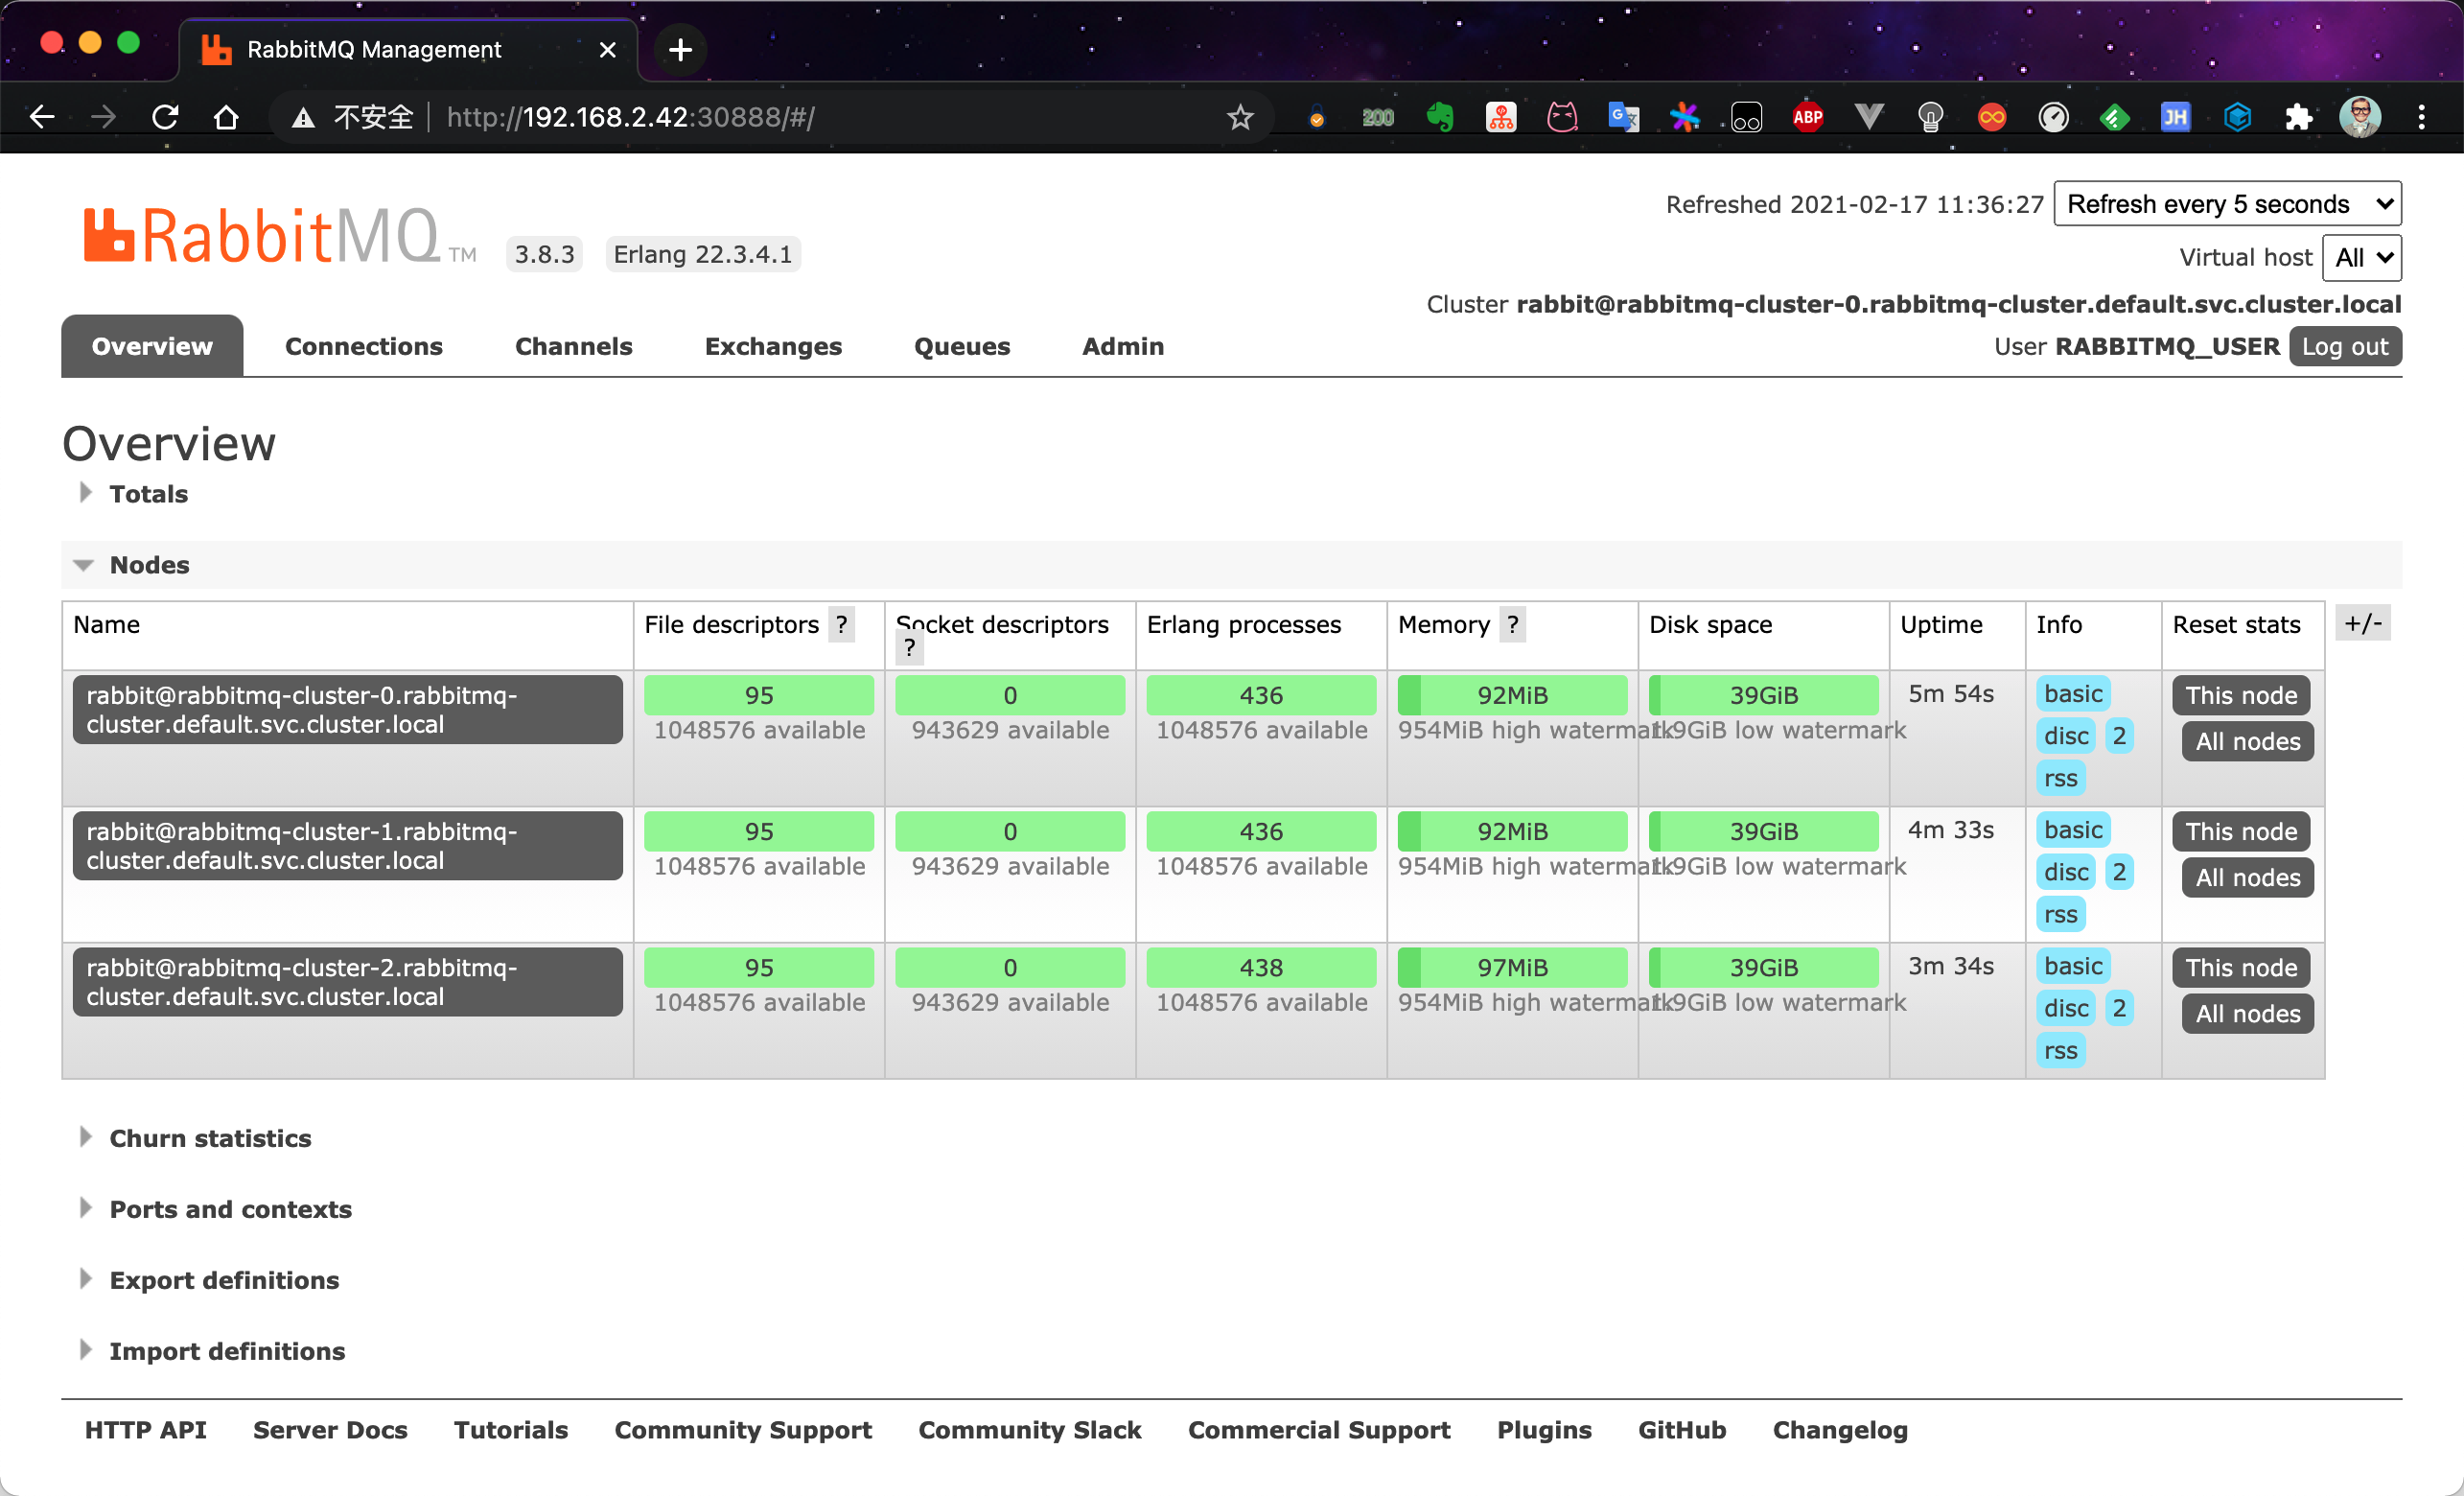Open the Virtual host dropdown

(x=2361, y=258)
